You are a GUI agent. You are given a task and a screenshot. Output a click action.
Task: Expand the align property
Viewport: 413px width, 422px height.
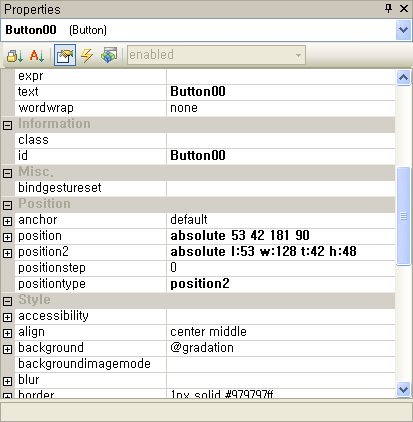point(7,333)
